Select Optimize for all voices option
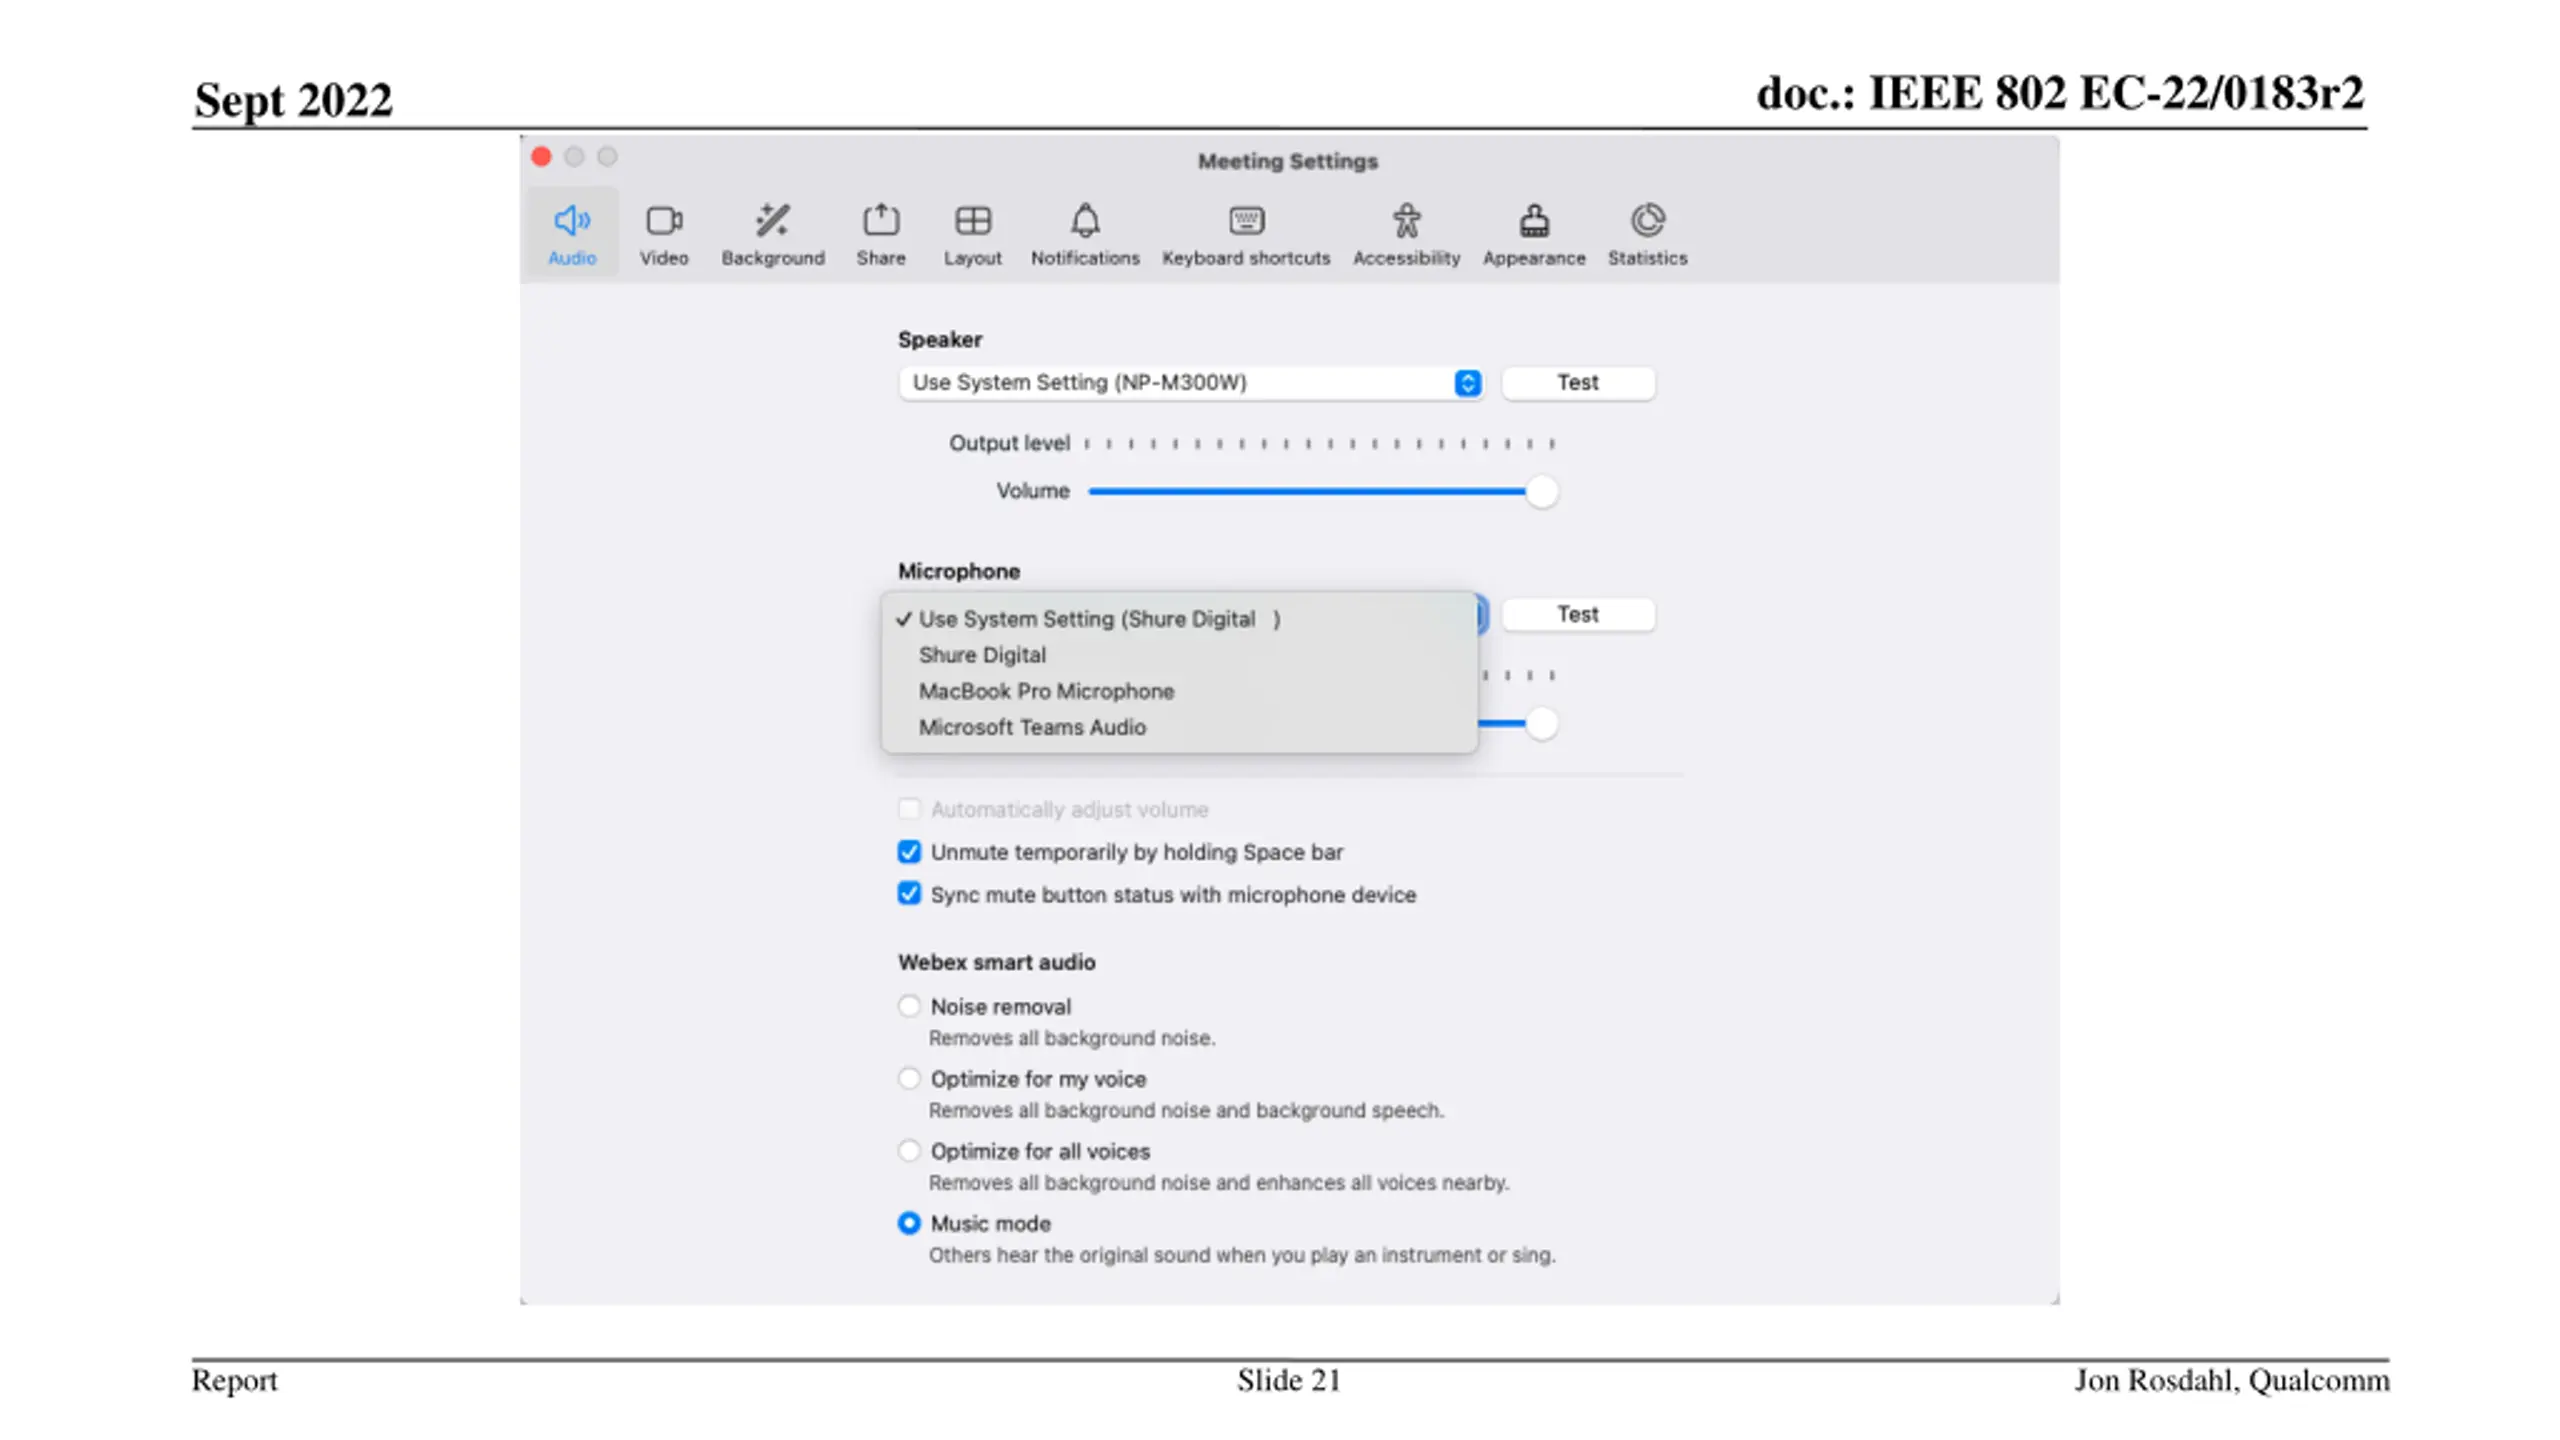Screen dimensions: 2560x1440 pos(908,1150)
